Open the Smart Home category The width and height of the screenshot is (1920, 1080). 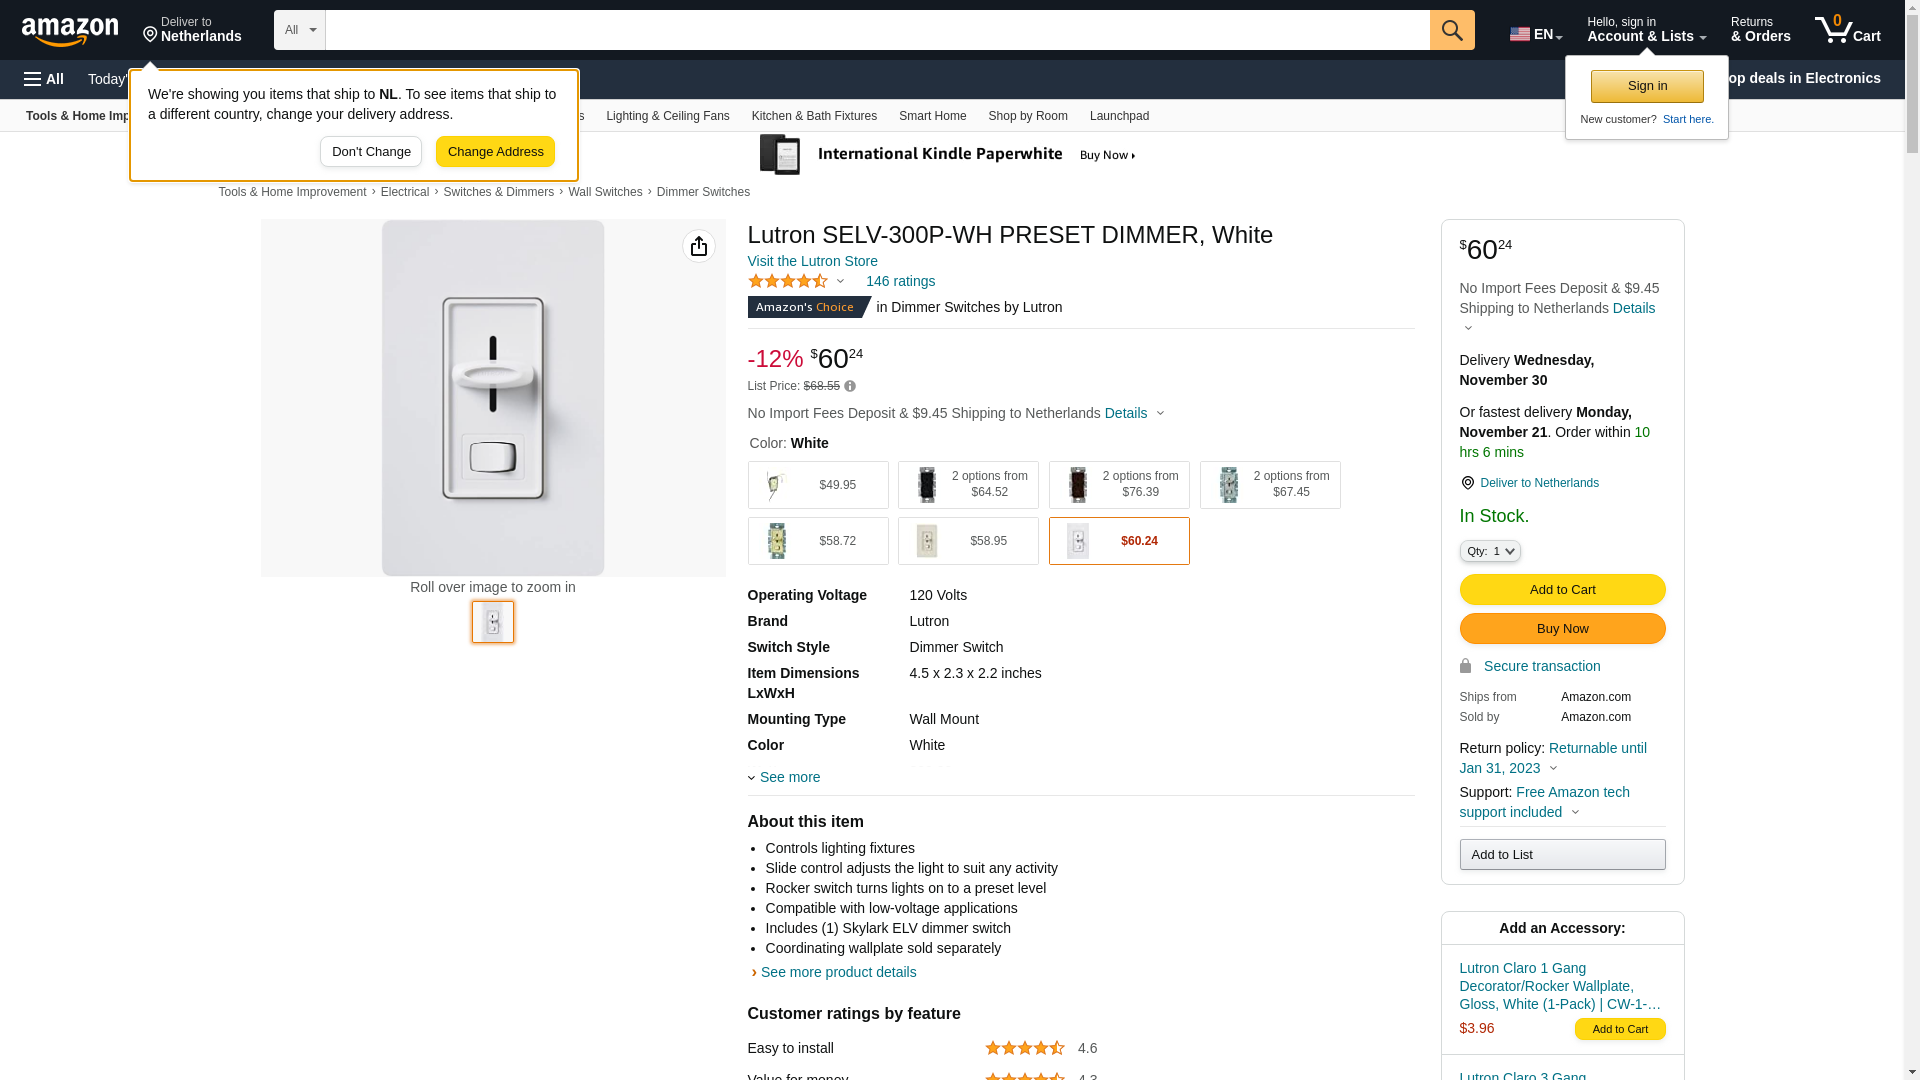tap(932, 116)
